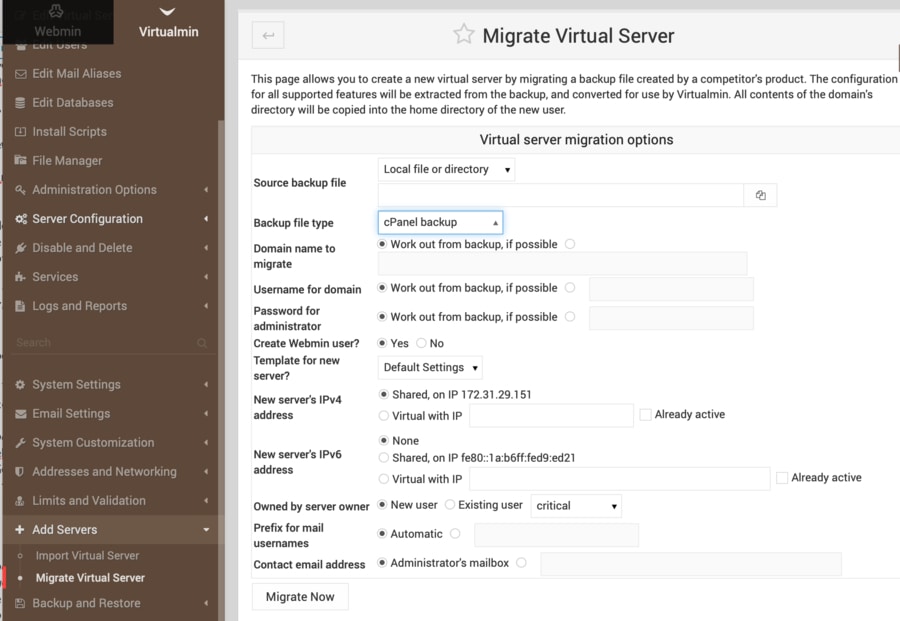Click the sidebar search magnifier icon
The image size is (900, 621).
point(202,343)
